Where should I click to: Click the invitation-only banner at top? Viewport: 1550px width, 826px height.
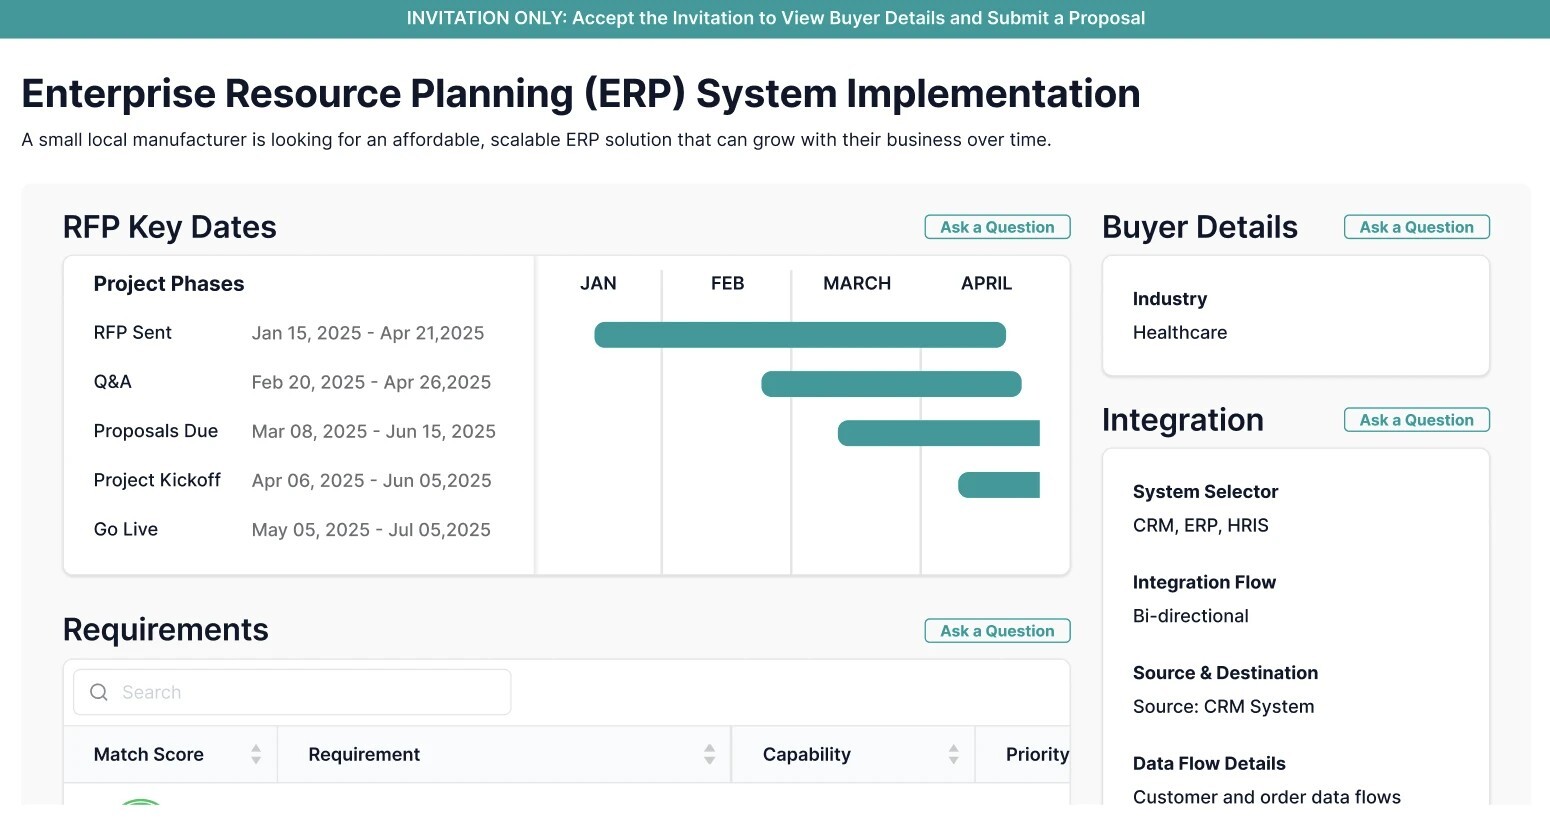coord(775,18)
